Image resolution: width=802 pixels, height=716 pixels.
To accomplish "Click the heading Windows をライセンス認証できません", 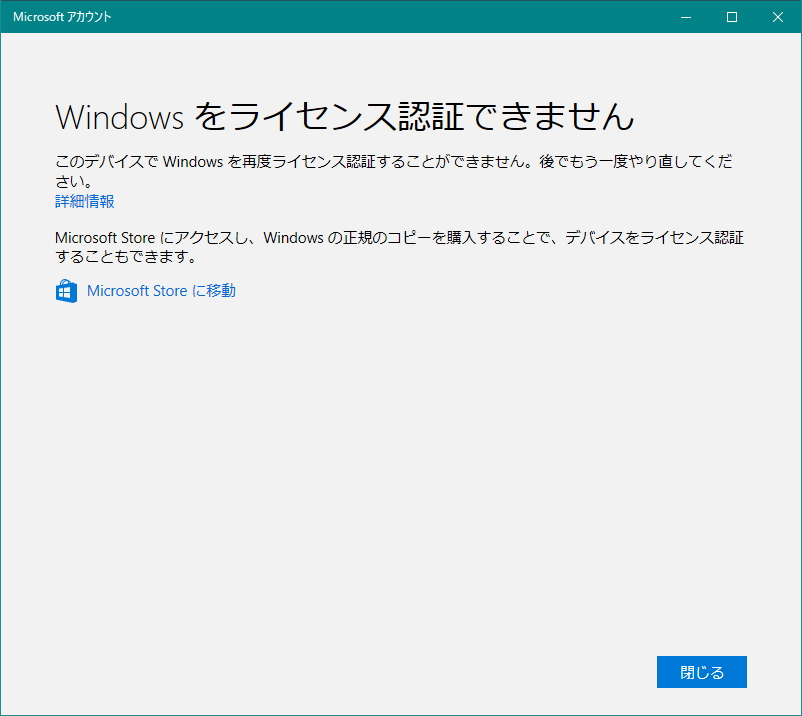I will coord(345,117).
